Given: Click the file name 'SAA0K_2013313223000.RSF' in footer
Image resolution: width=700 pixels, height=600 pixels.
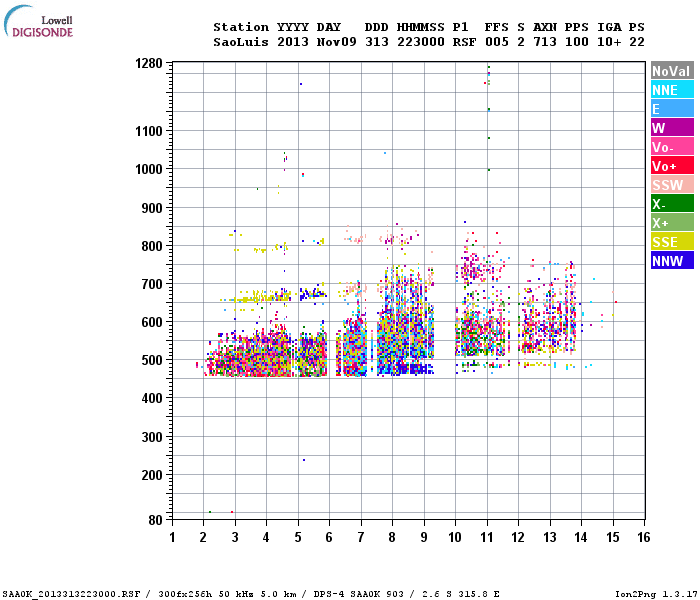Looking at the screenshot, I should pos(71,594).
